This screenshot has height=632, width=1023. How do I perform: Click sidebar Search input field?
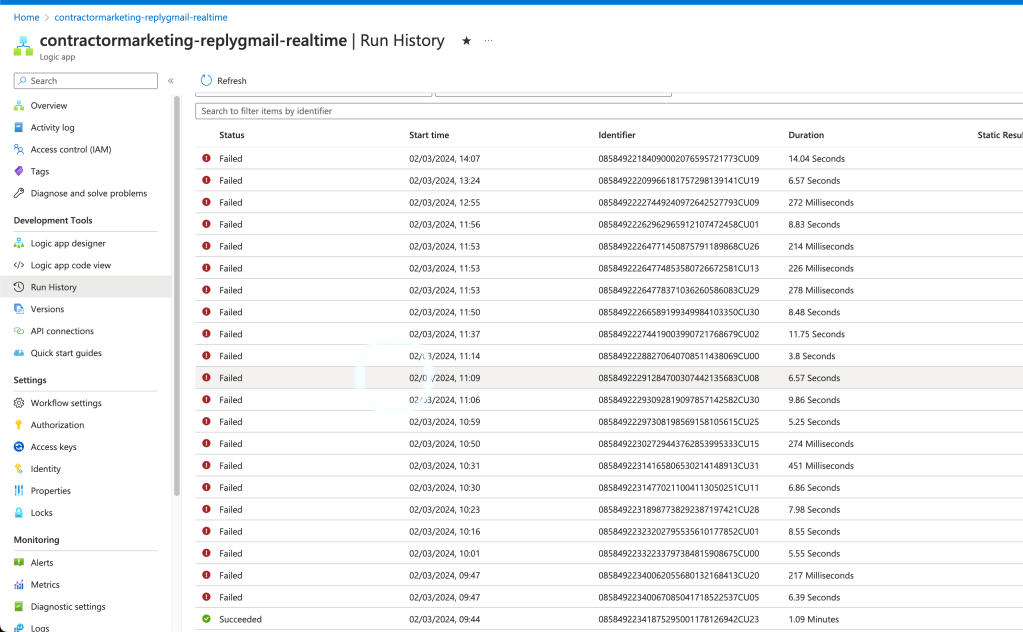click(85, 81)
